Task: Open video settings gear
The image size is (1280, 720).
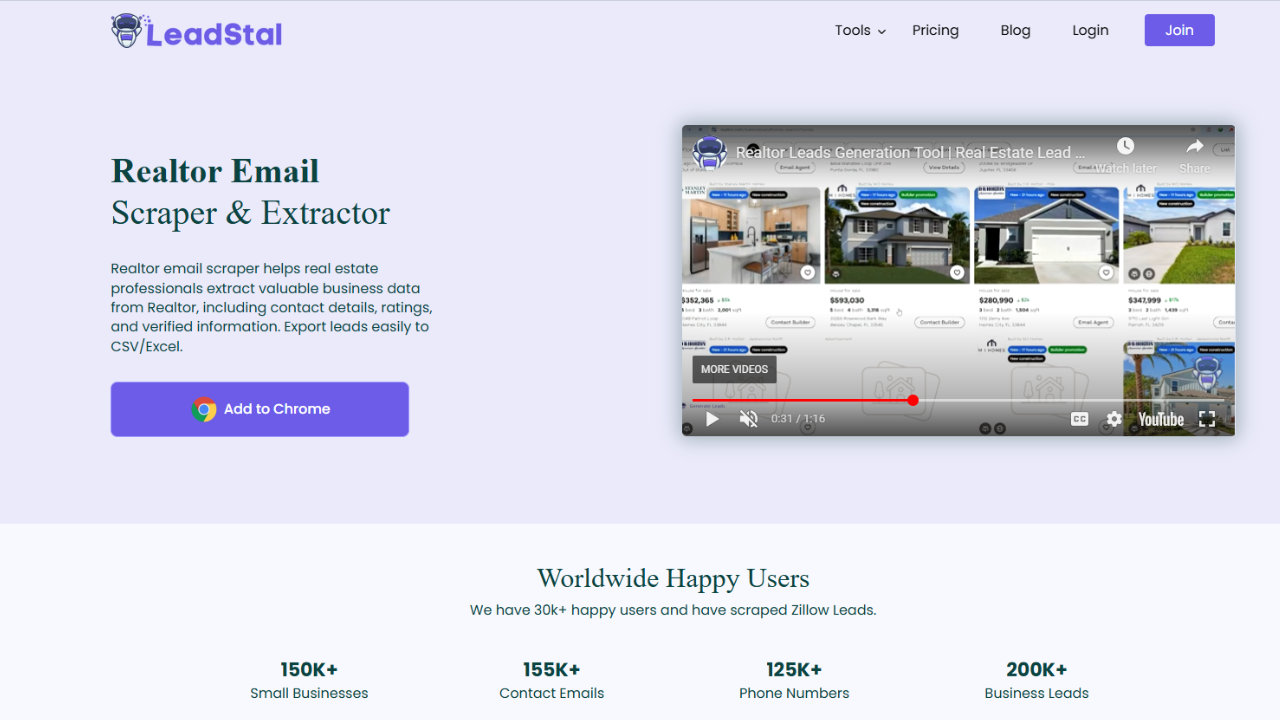Action: pyautogui.click(x=1114, y=419)
